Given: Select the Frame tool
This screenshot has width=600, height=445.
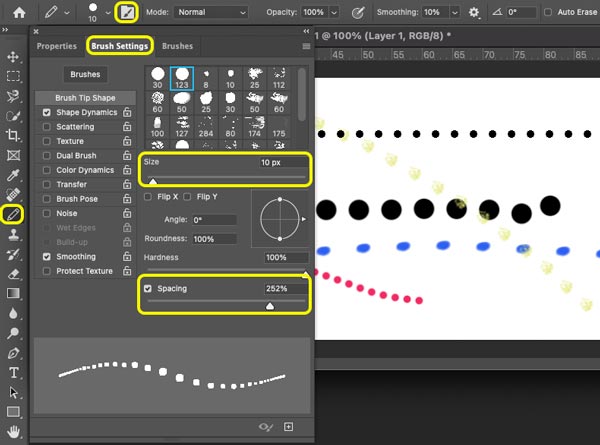Looking at the screenshot, I should point(13,155).
